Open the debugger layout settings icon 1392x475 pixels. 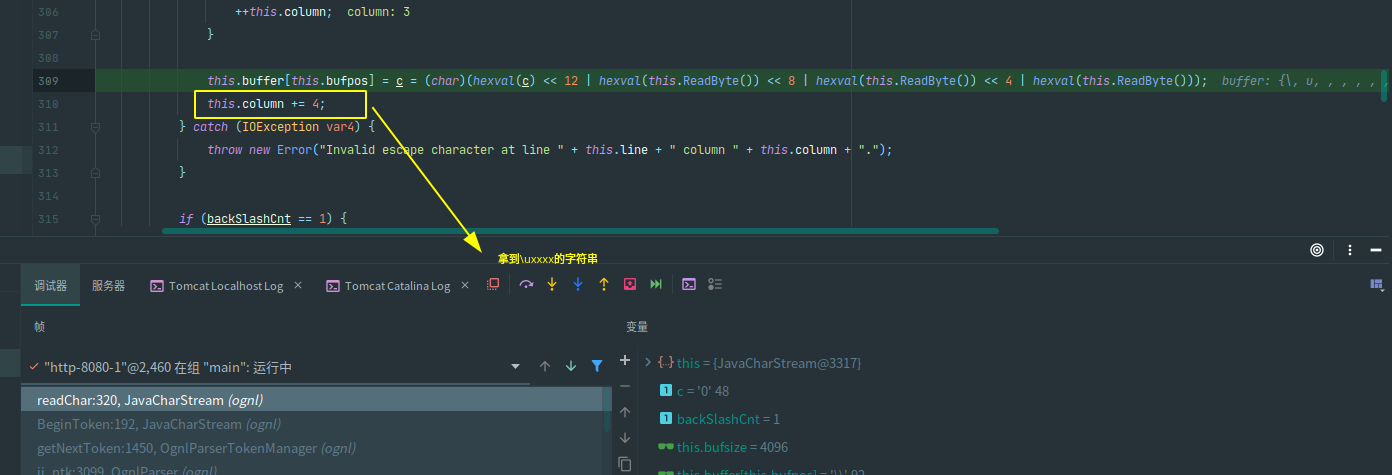point(1376,285)
